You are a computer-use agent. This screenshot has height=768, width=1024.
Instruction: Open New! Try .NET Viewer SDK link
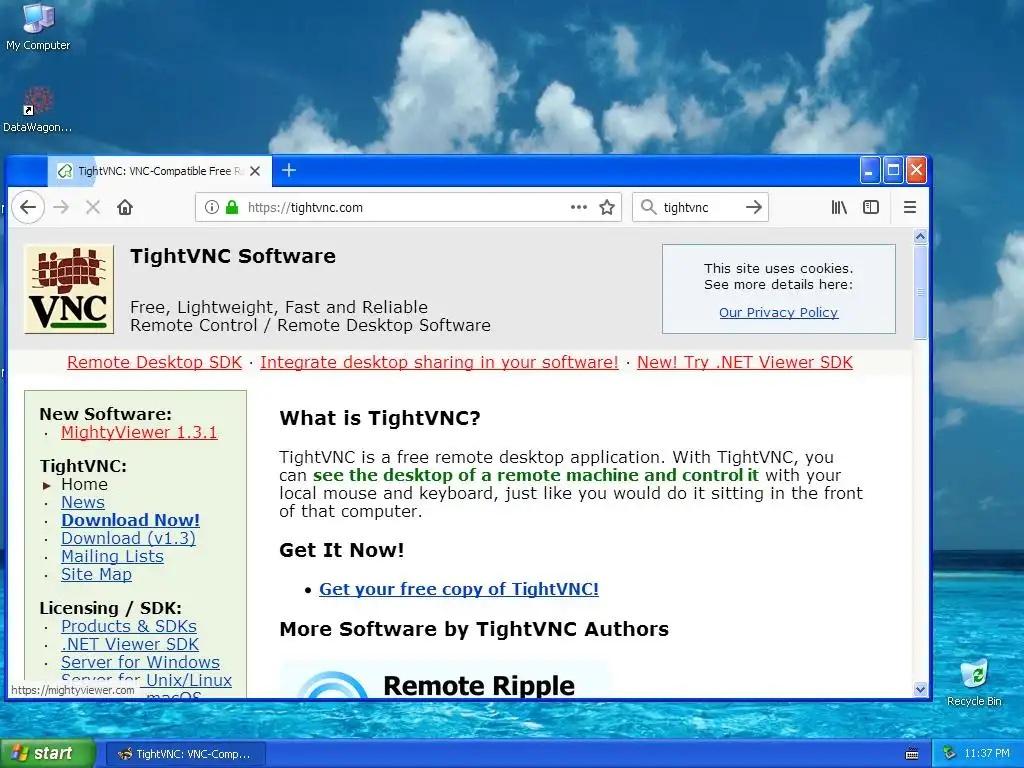744,362
